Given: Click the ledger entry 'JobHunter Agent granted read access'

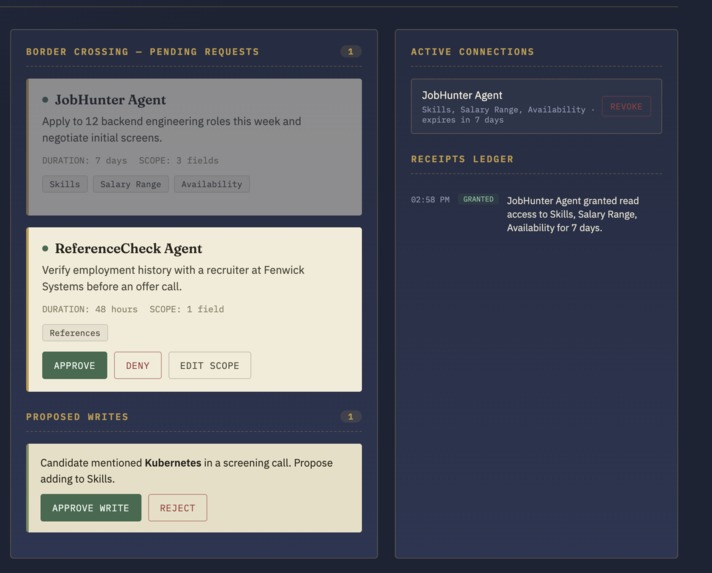Looking at the screenshot, I should click(573, 214).
